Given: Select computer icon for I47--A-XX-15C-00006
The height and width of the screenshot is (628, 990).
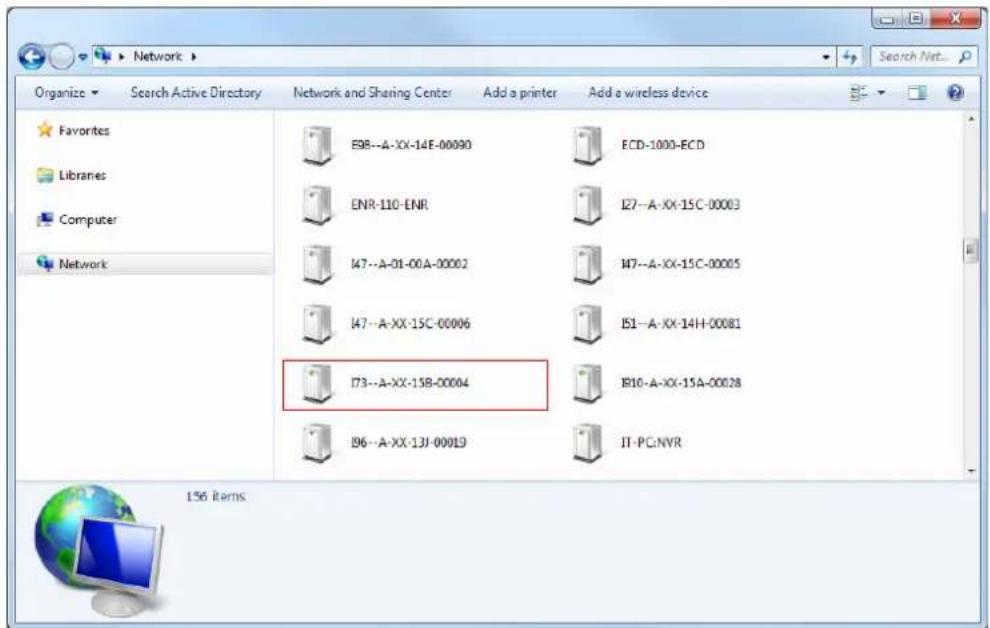Looking at the screenshot, I should (x=317, y=324).
